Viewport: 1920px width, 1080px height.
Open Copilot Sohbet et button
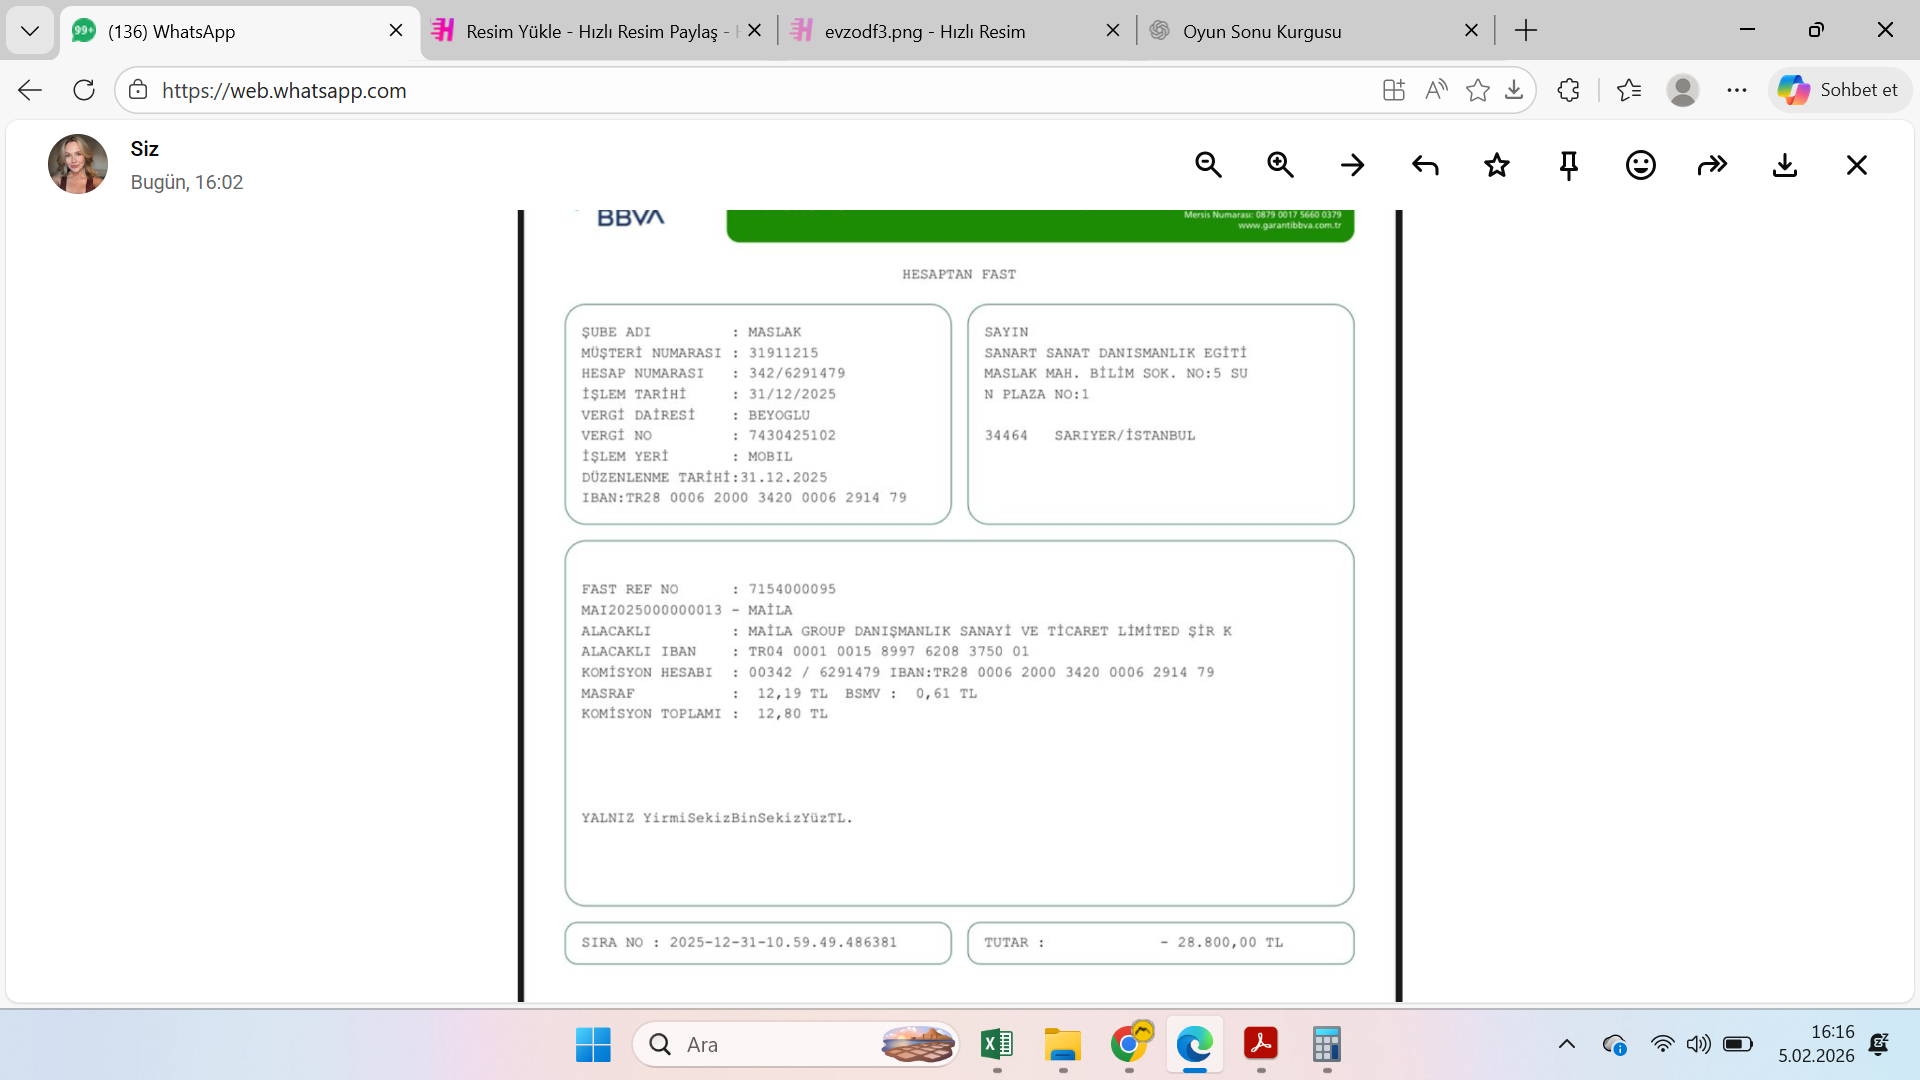(x=1839, y=90)
